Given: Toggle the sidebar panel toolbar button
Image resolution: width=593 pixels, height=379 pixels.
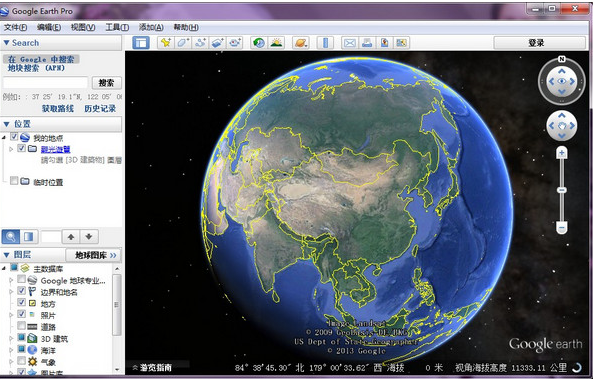Looking at the screenshot, I should pos(141,43).
